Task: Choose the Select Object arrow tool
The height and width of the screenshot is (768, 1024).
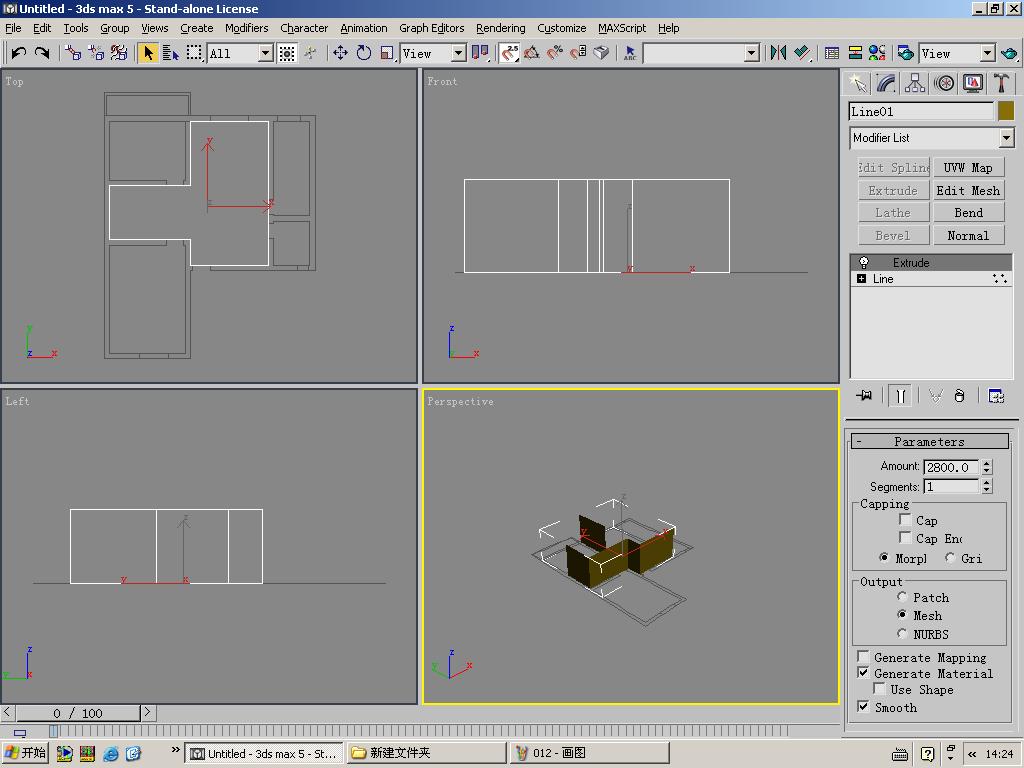Action: coord(148,53)
